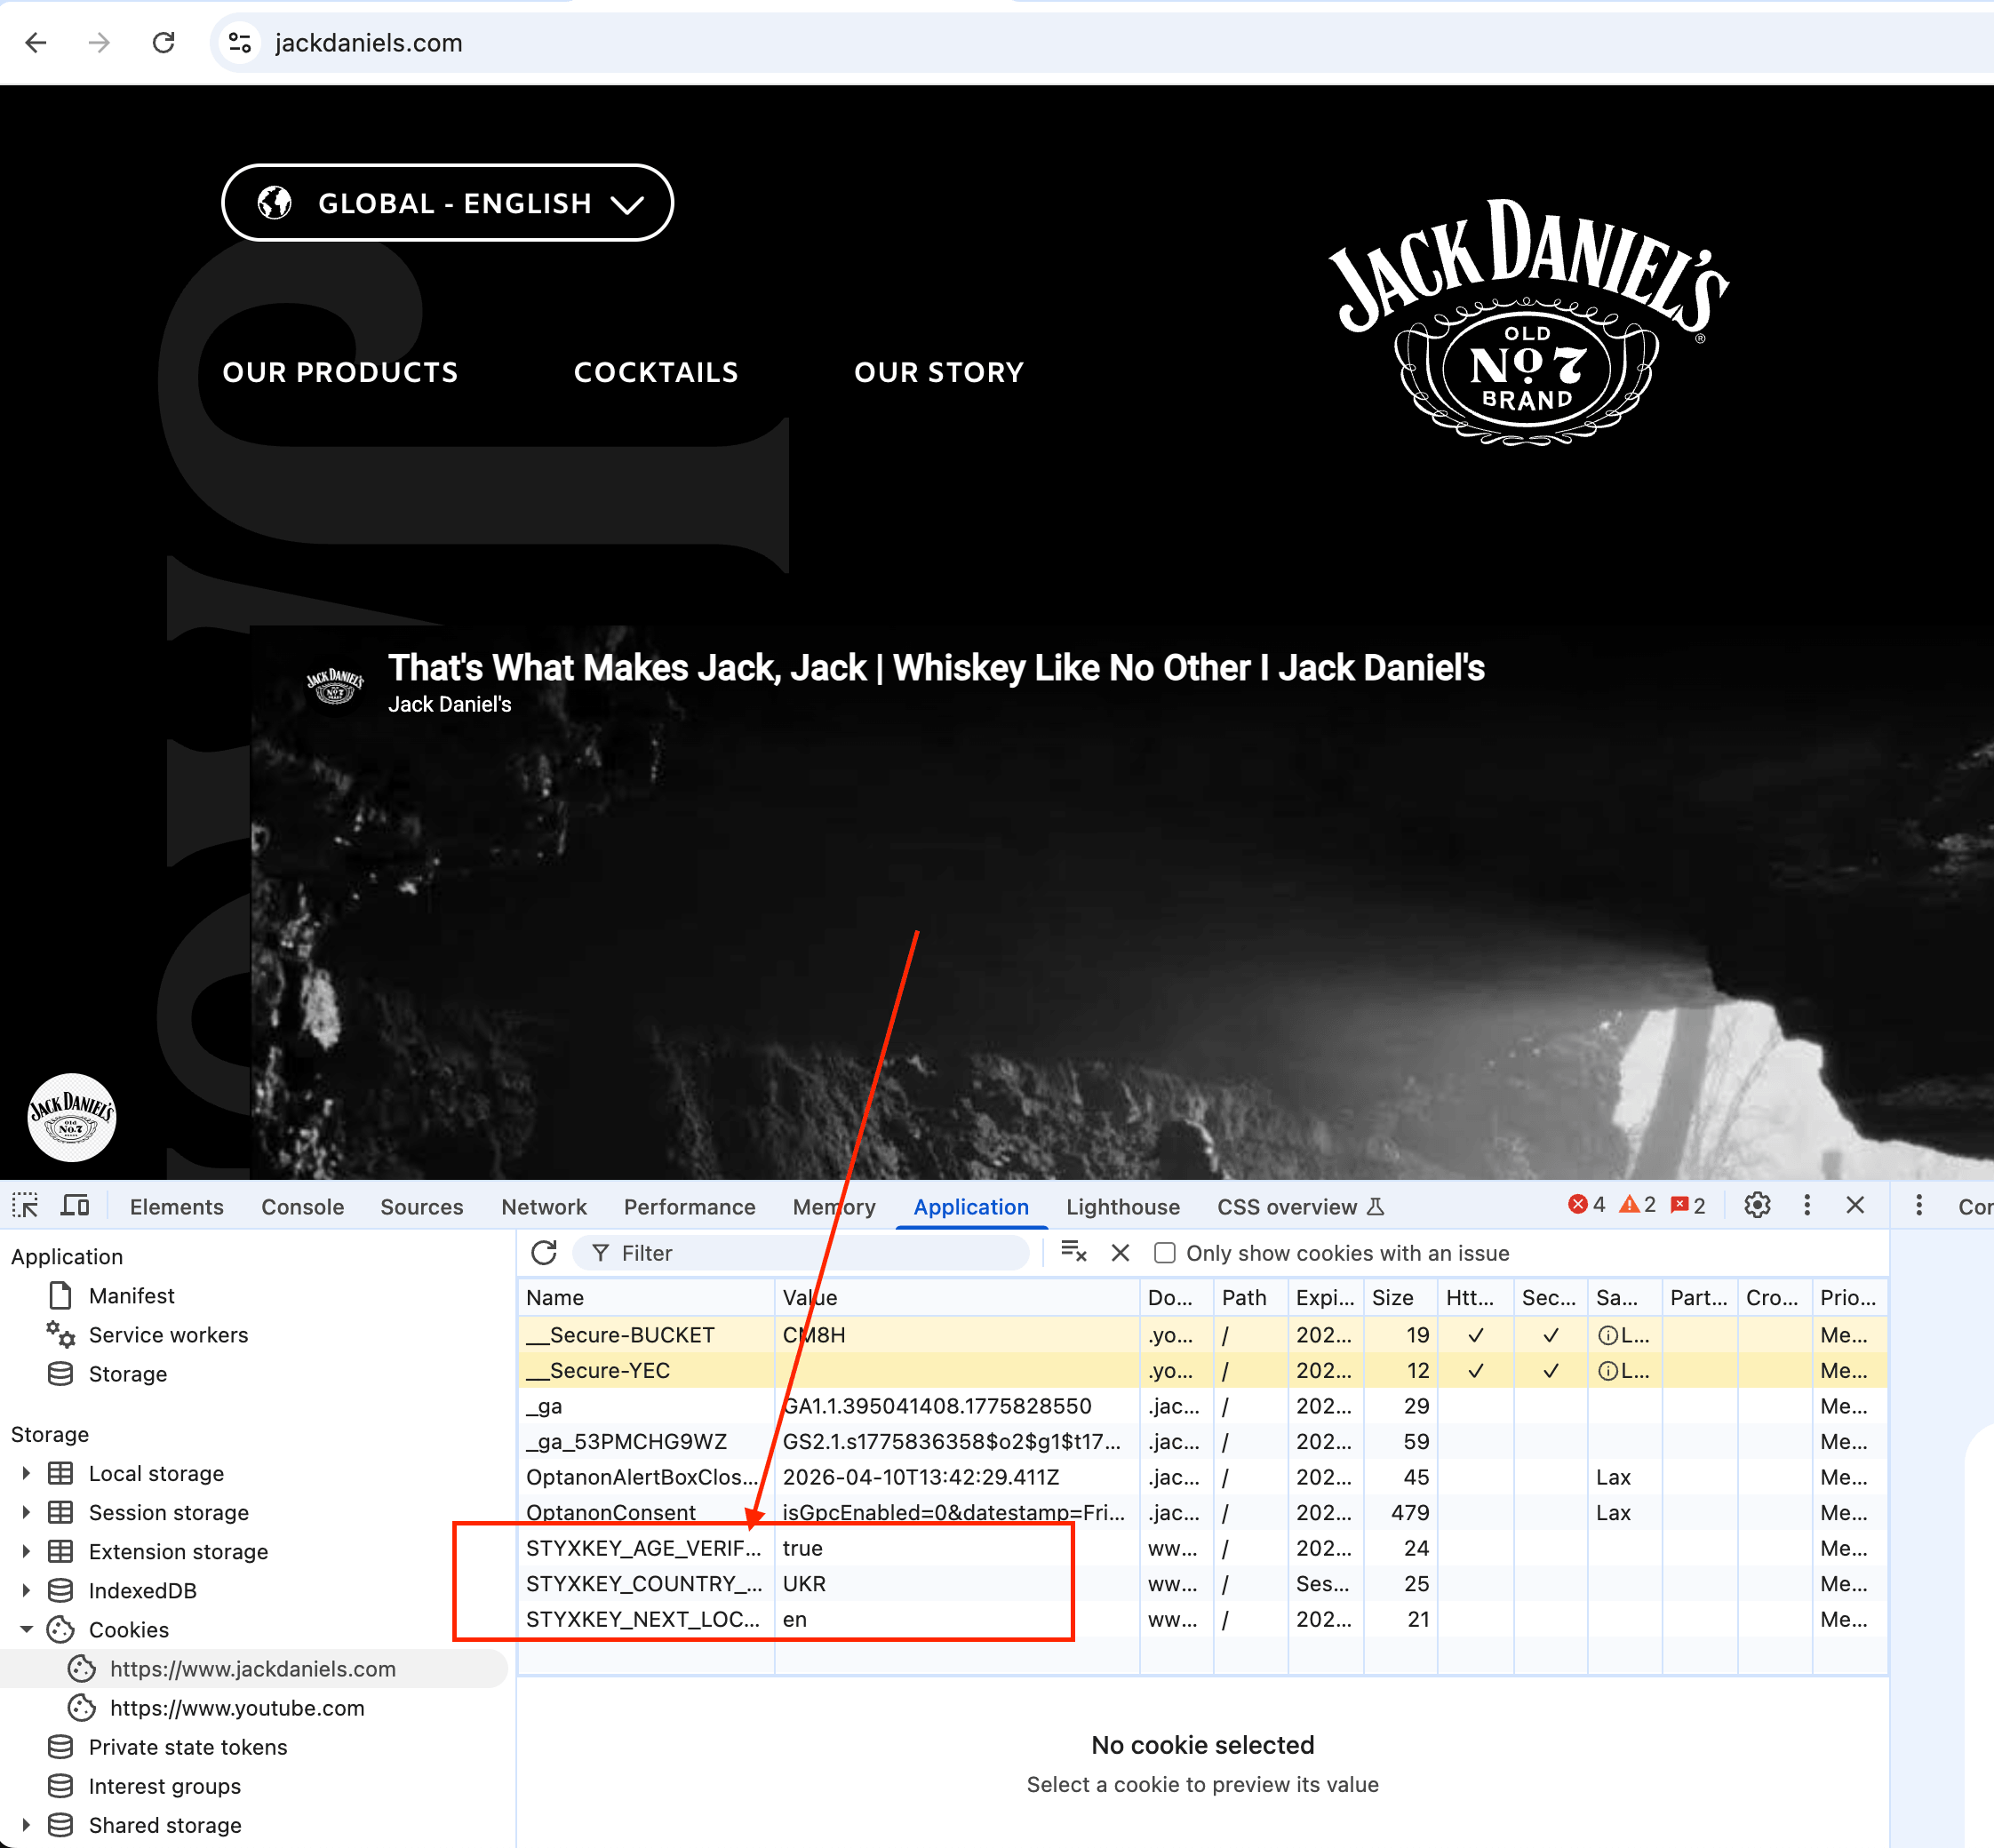
Task: Click the jackdaniels.com address bar
Action: click(1100, 43)
